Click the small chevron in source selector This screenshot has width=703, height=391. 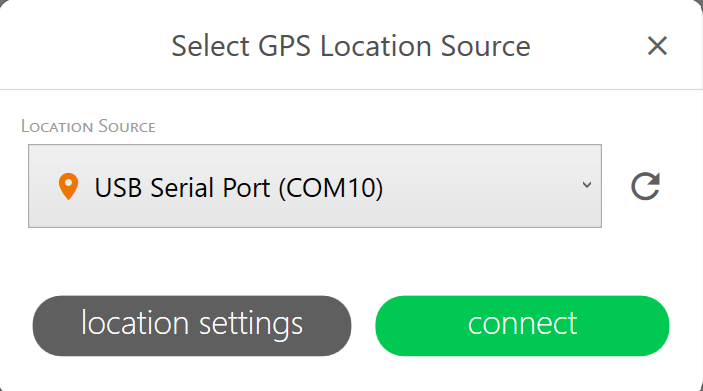(586, 185)
